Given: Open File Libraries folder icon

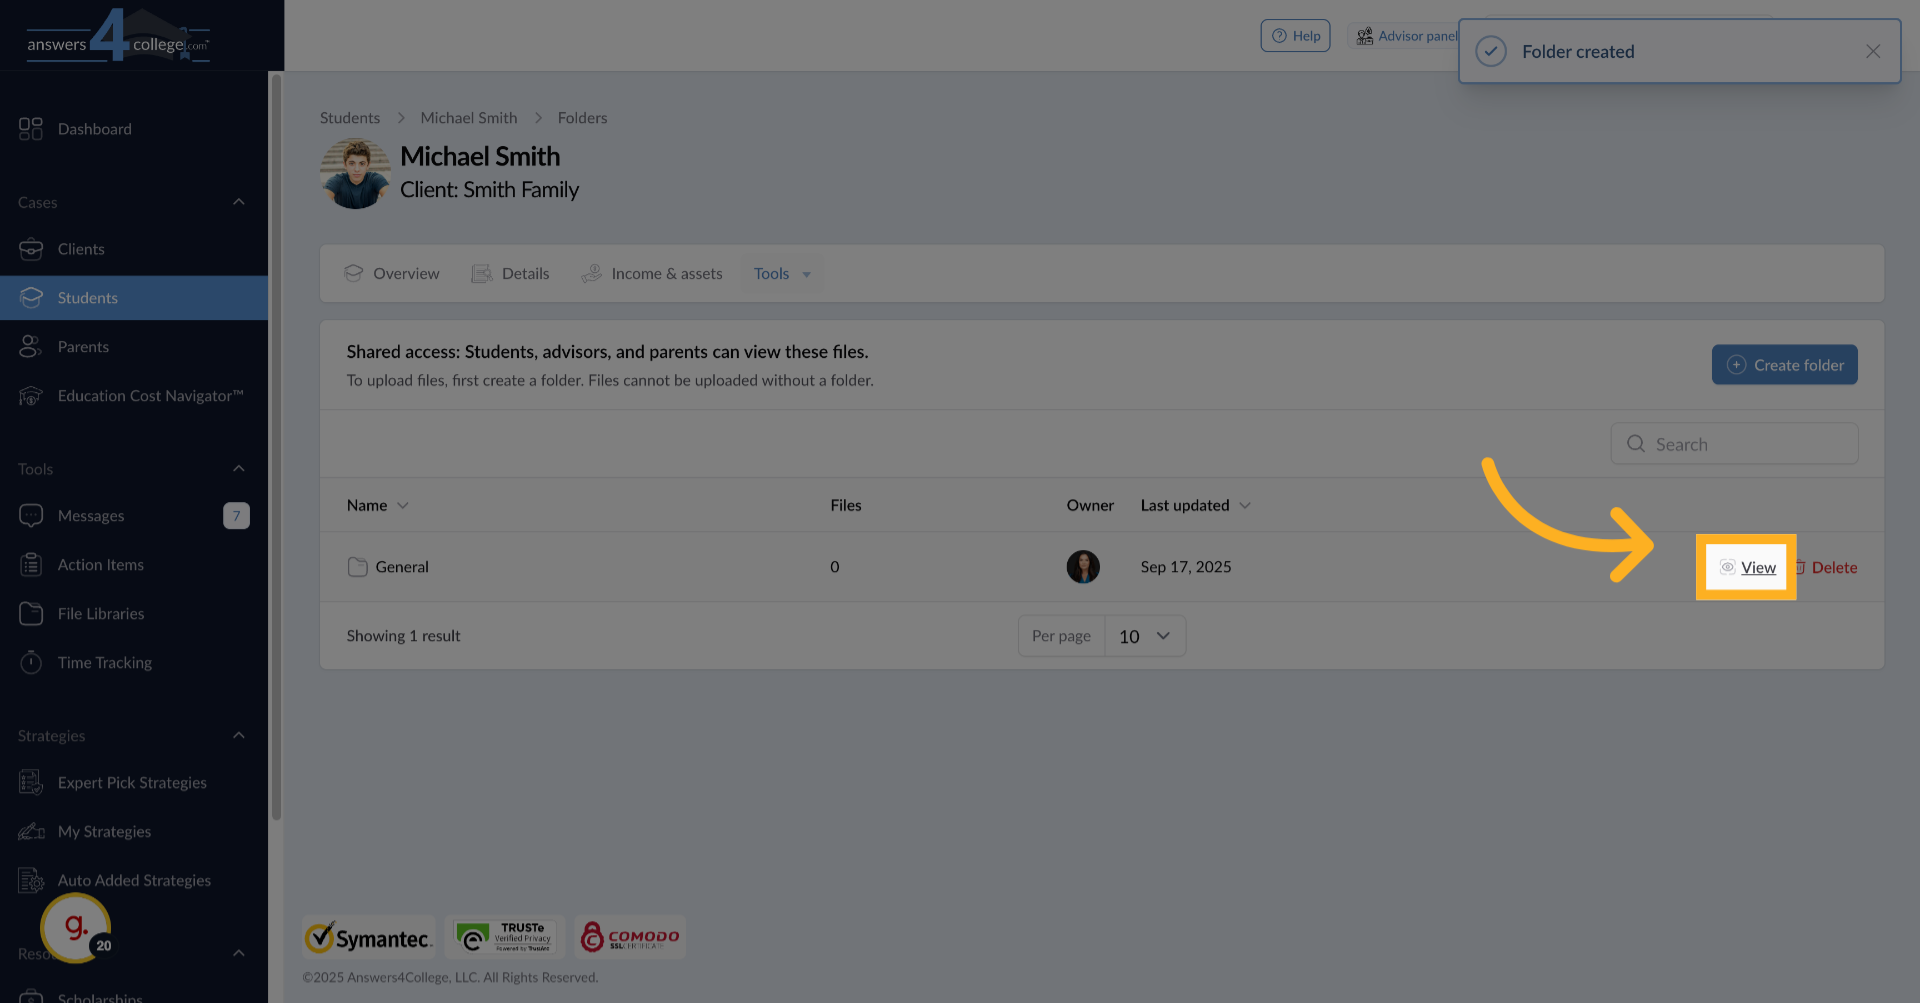Looking at the screenshot, I should tap(31, 614).
